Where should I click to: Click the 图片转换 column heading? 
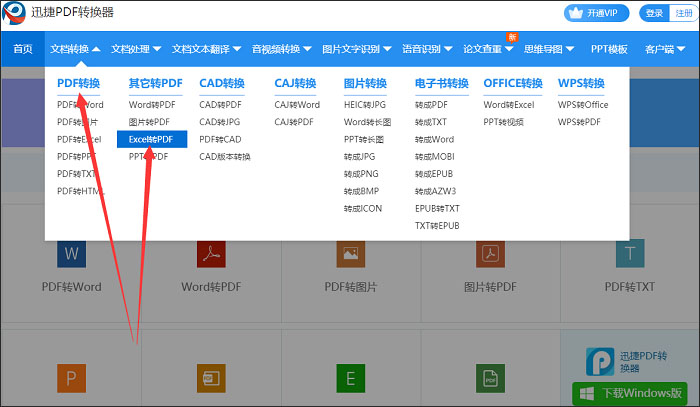[365, 83]
